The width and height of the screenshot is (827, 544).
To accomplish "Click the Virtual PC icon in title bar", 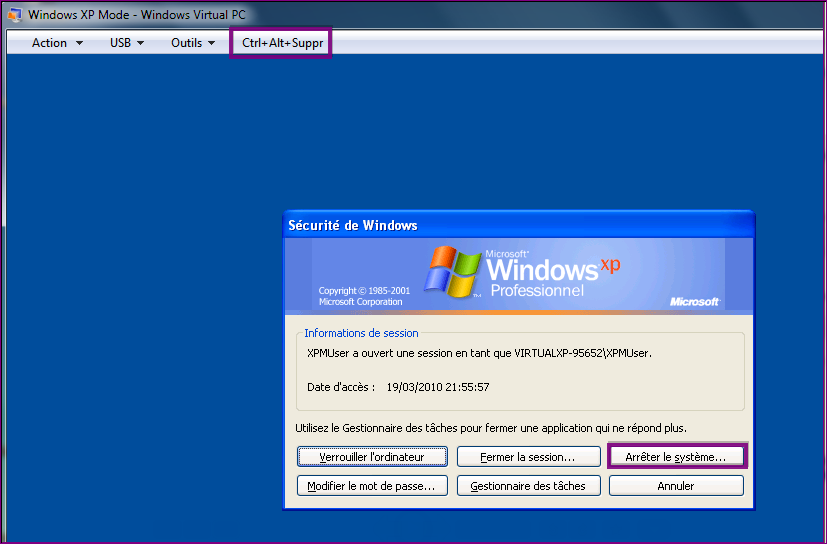I will pyautogui.click(x=15, y=15).
